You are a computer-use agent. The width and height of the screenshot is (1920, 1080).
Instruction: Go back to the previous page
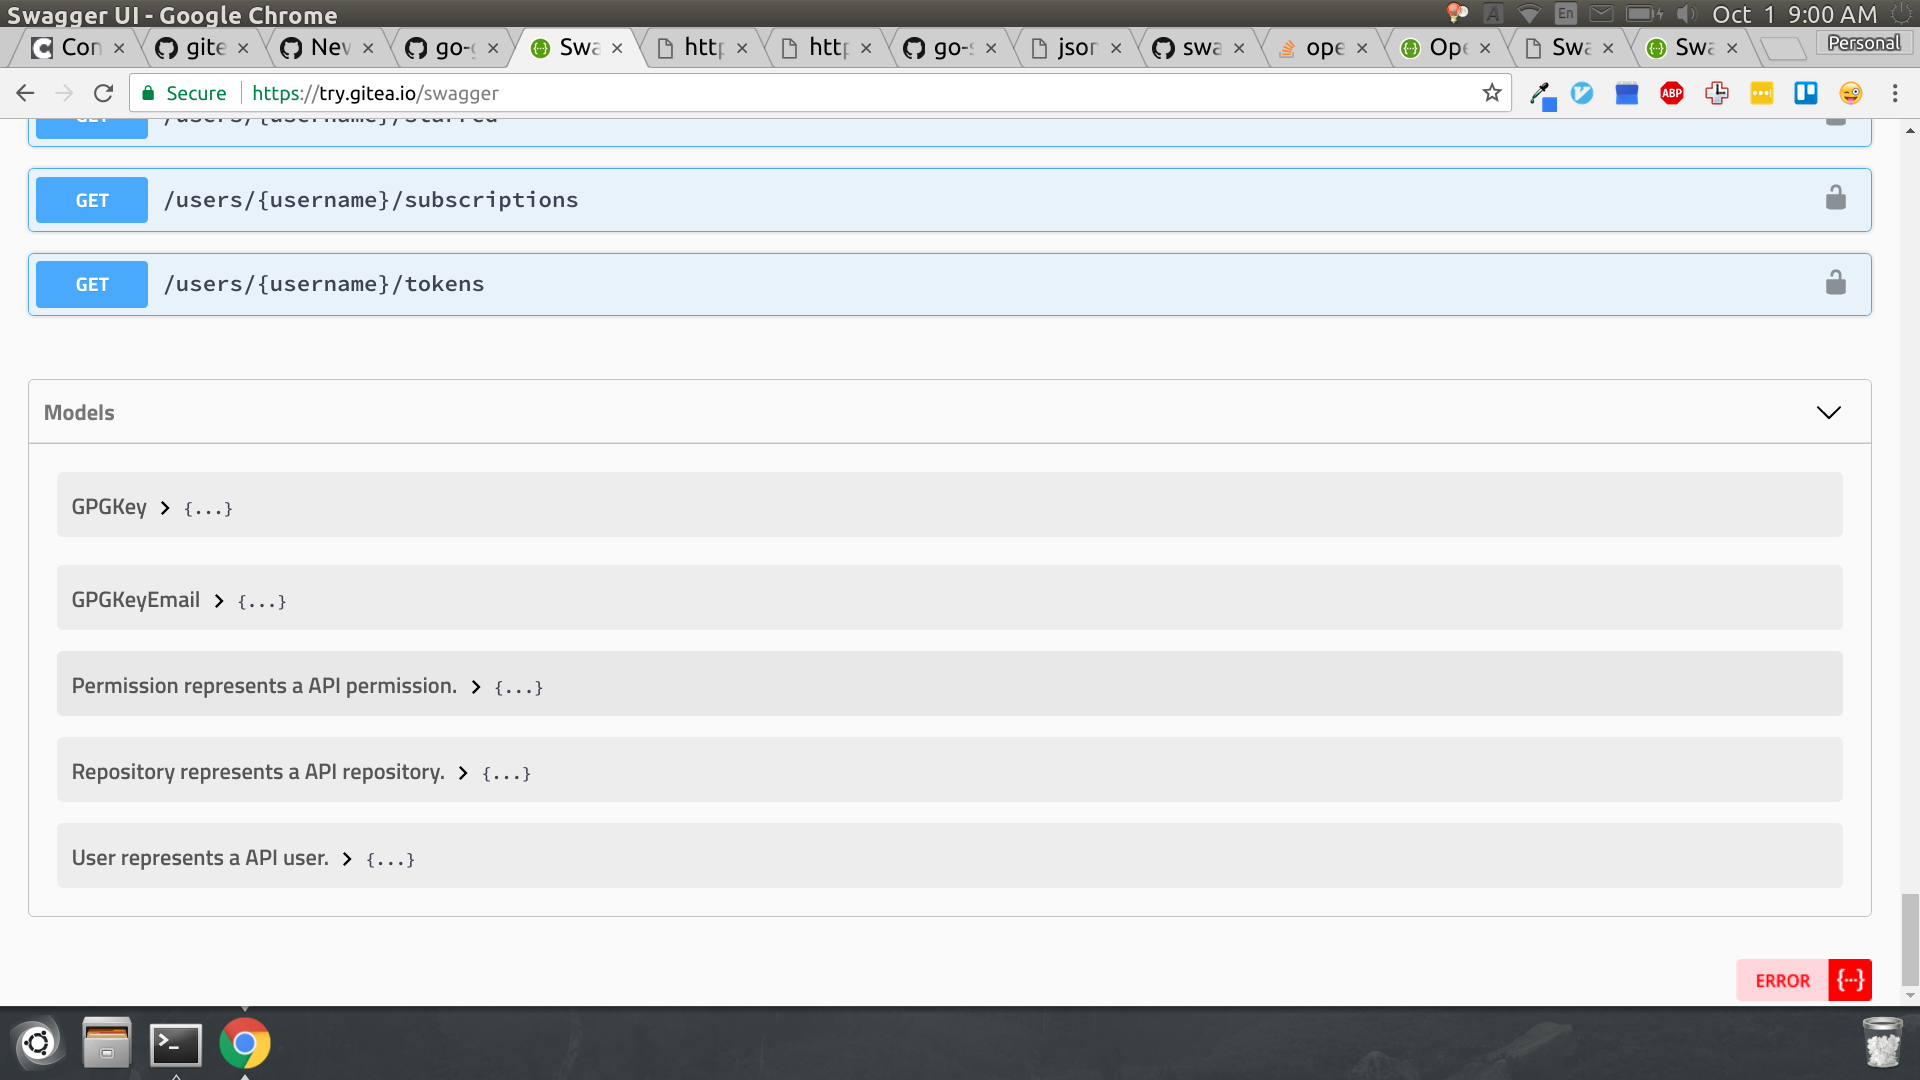tap(26, 93)
